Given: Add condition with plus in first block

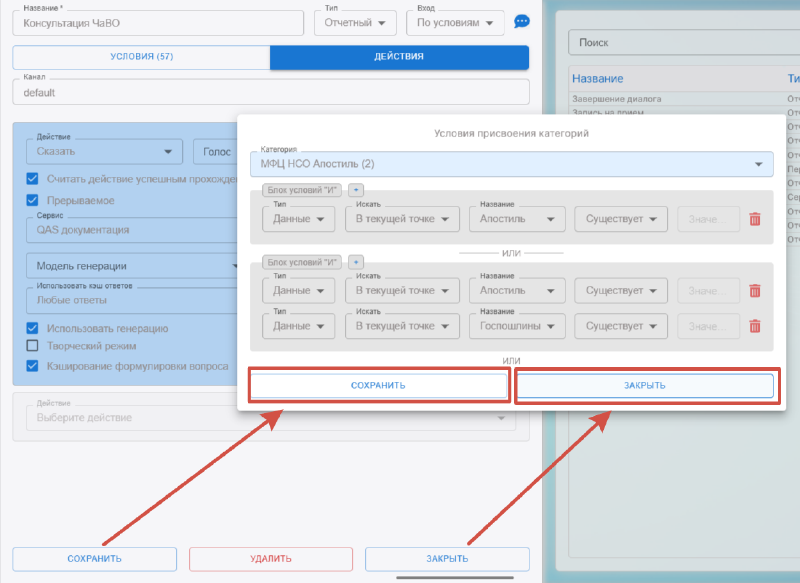Looking at the screenshot, I should pos(357,189).
